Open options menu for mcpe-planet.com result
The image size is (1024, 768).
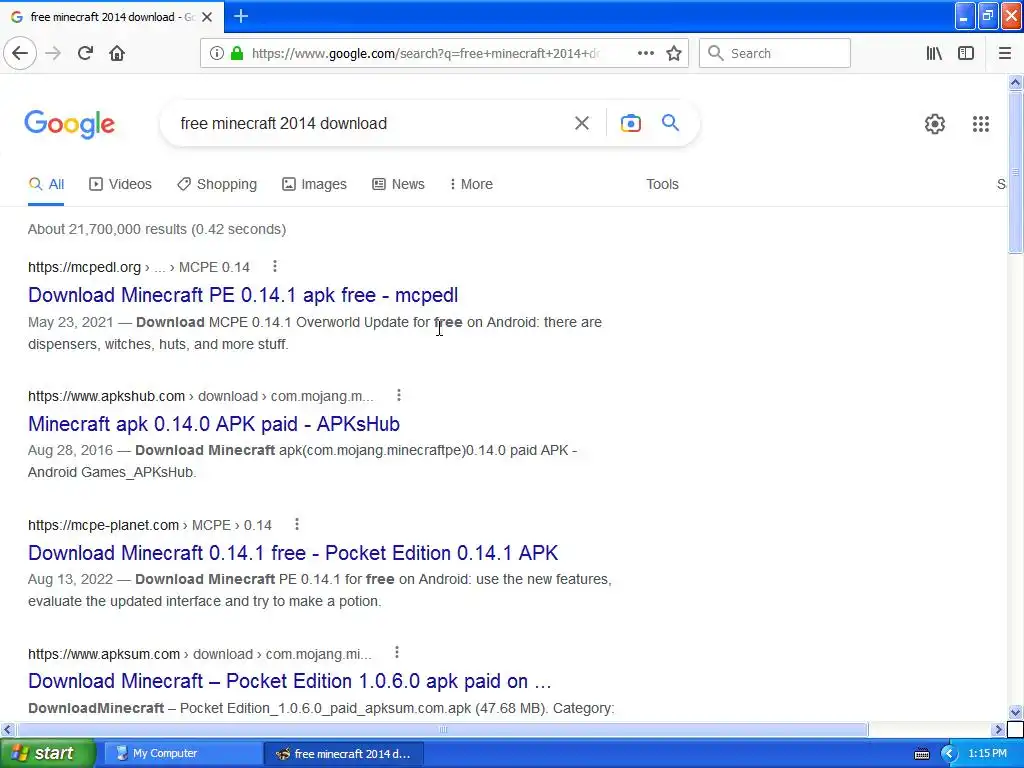[x=296, y=524]
